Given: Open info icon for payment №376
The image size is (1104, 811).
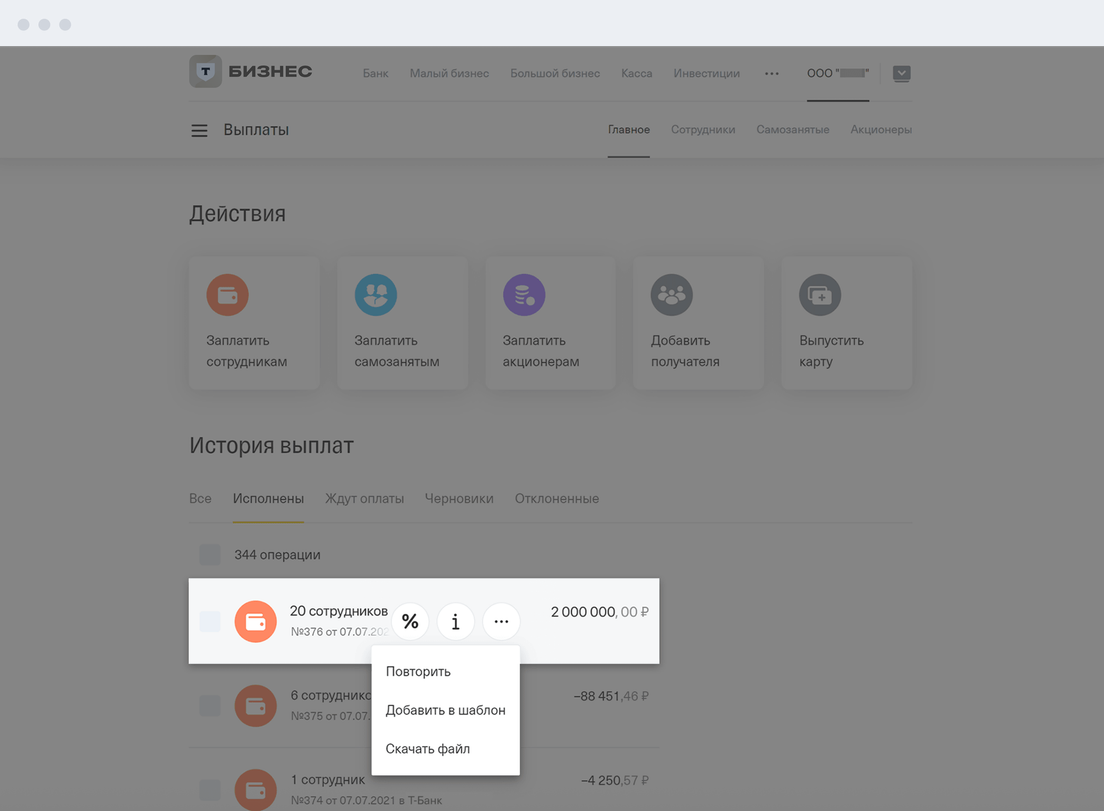Looking at the screenshot, I should point(455,622).
